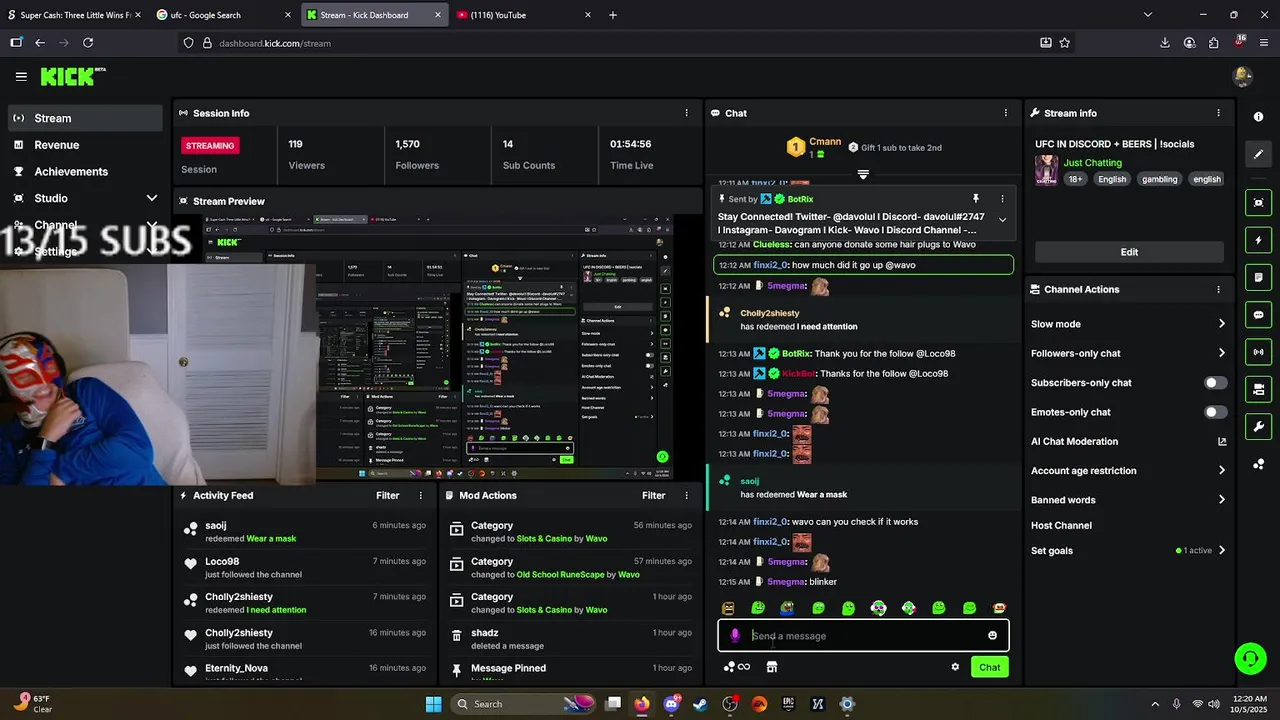The width and height of the screenshot is (1280, 720).
Task: Click the Edit stream info button
Action: (1129, 252)
